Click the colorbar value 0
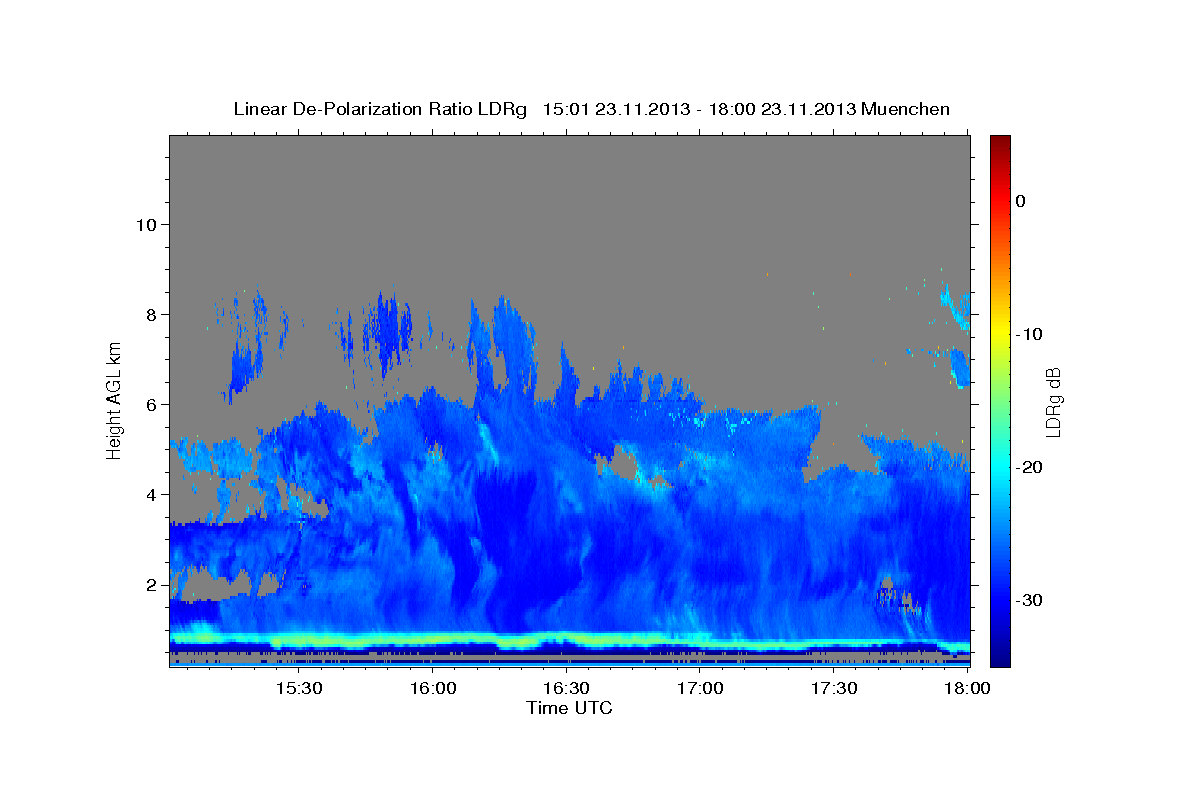This screenshot has width=1200, height=800. click(x=1021, y=201)
